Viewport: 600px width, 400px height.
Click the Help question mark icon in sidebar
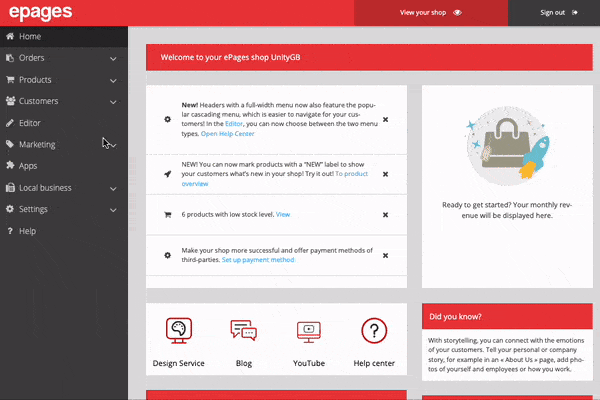pos(10,231)
